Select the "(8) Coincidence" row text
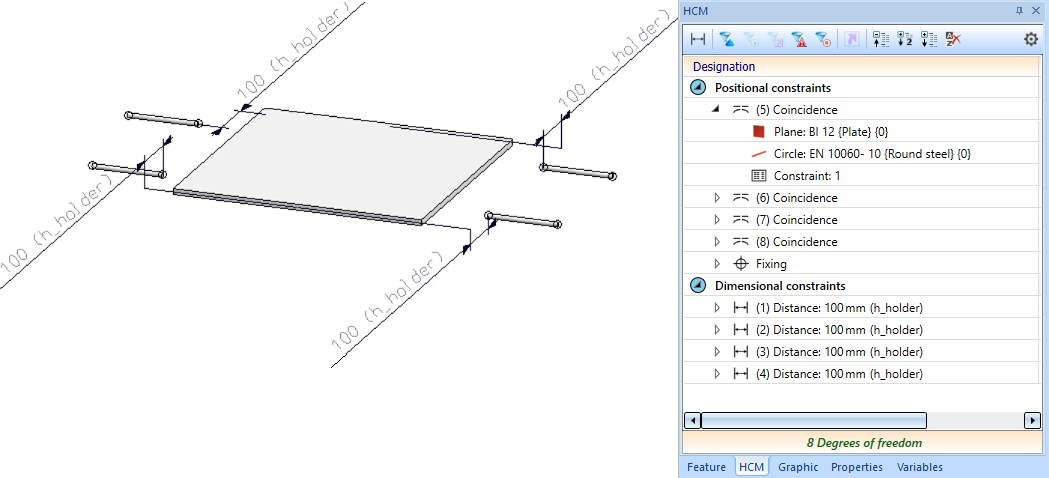Viewport: 1049px width, 478px height. click(x=796, y=242)
